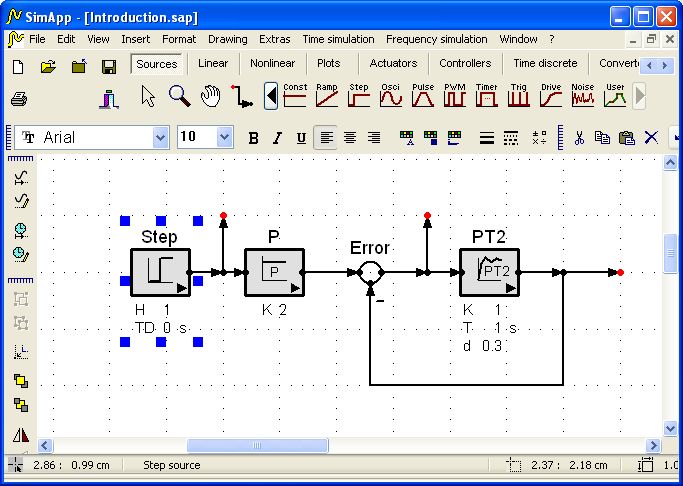This screenshot has width=683, height=486.
Task: Set text alignment to right
Action: [374, 138]
